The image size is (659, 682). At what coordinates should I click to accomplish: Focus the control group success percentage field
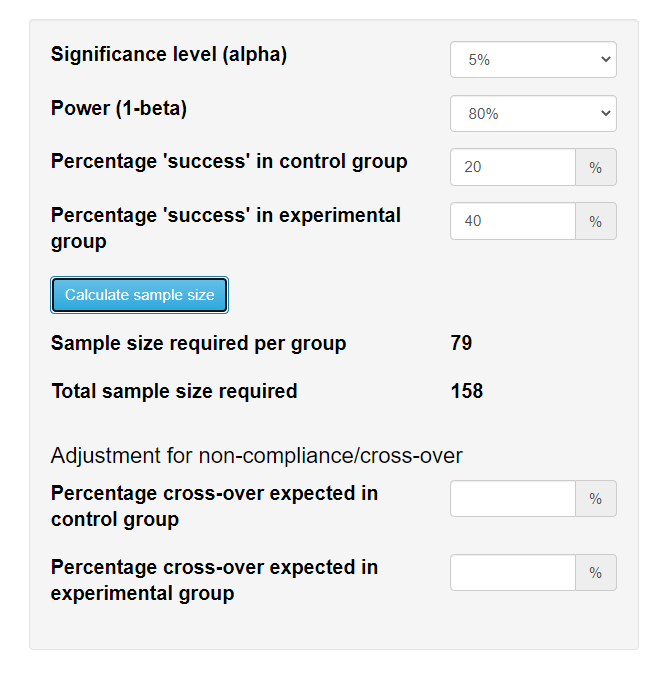tap(512, 168)
